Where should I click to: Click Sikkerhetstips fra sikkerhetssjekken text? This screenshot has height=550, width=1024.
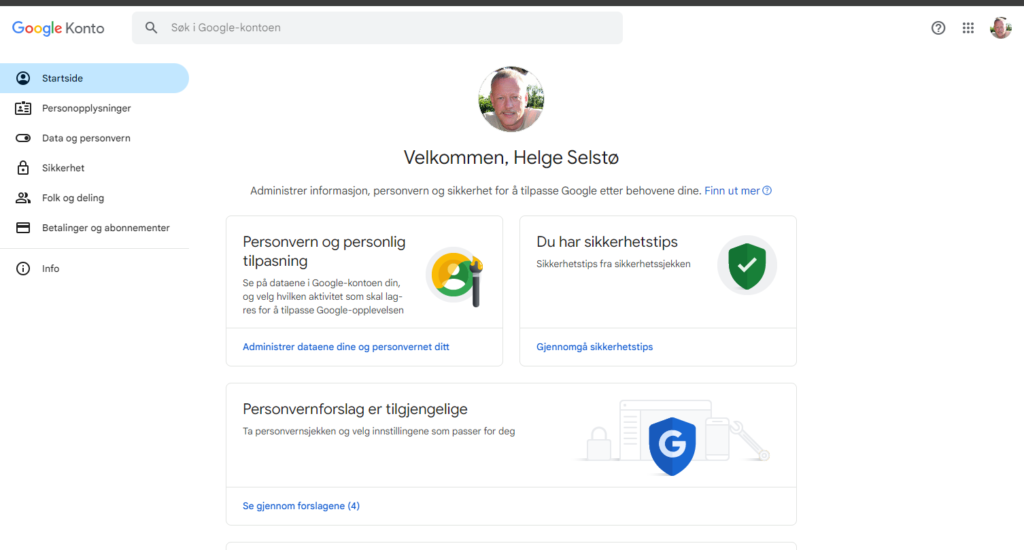613,264
